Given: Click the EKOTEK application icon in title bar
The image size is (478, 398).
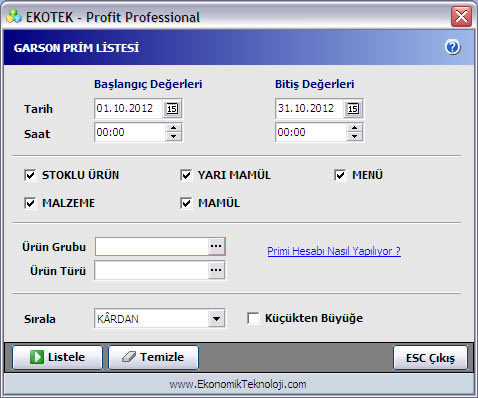Looking at the screenshot, I should [x=14, y=17].
